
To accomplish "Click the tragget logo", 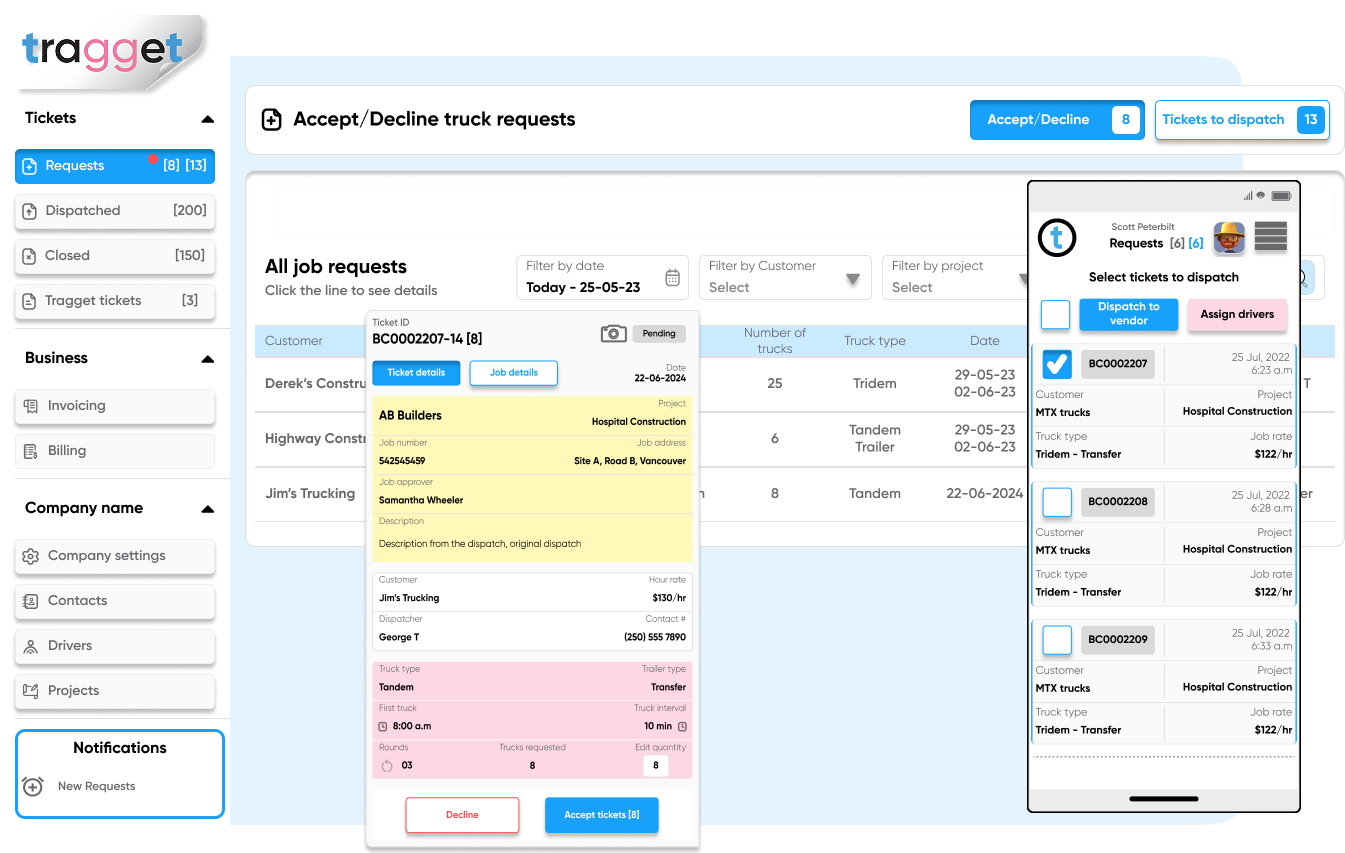I will (103, 50).
